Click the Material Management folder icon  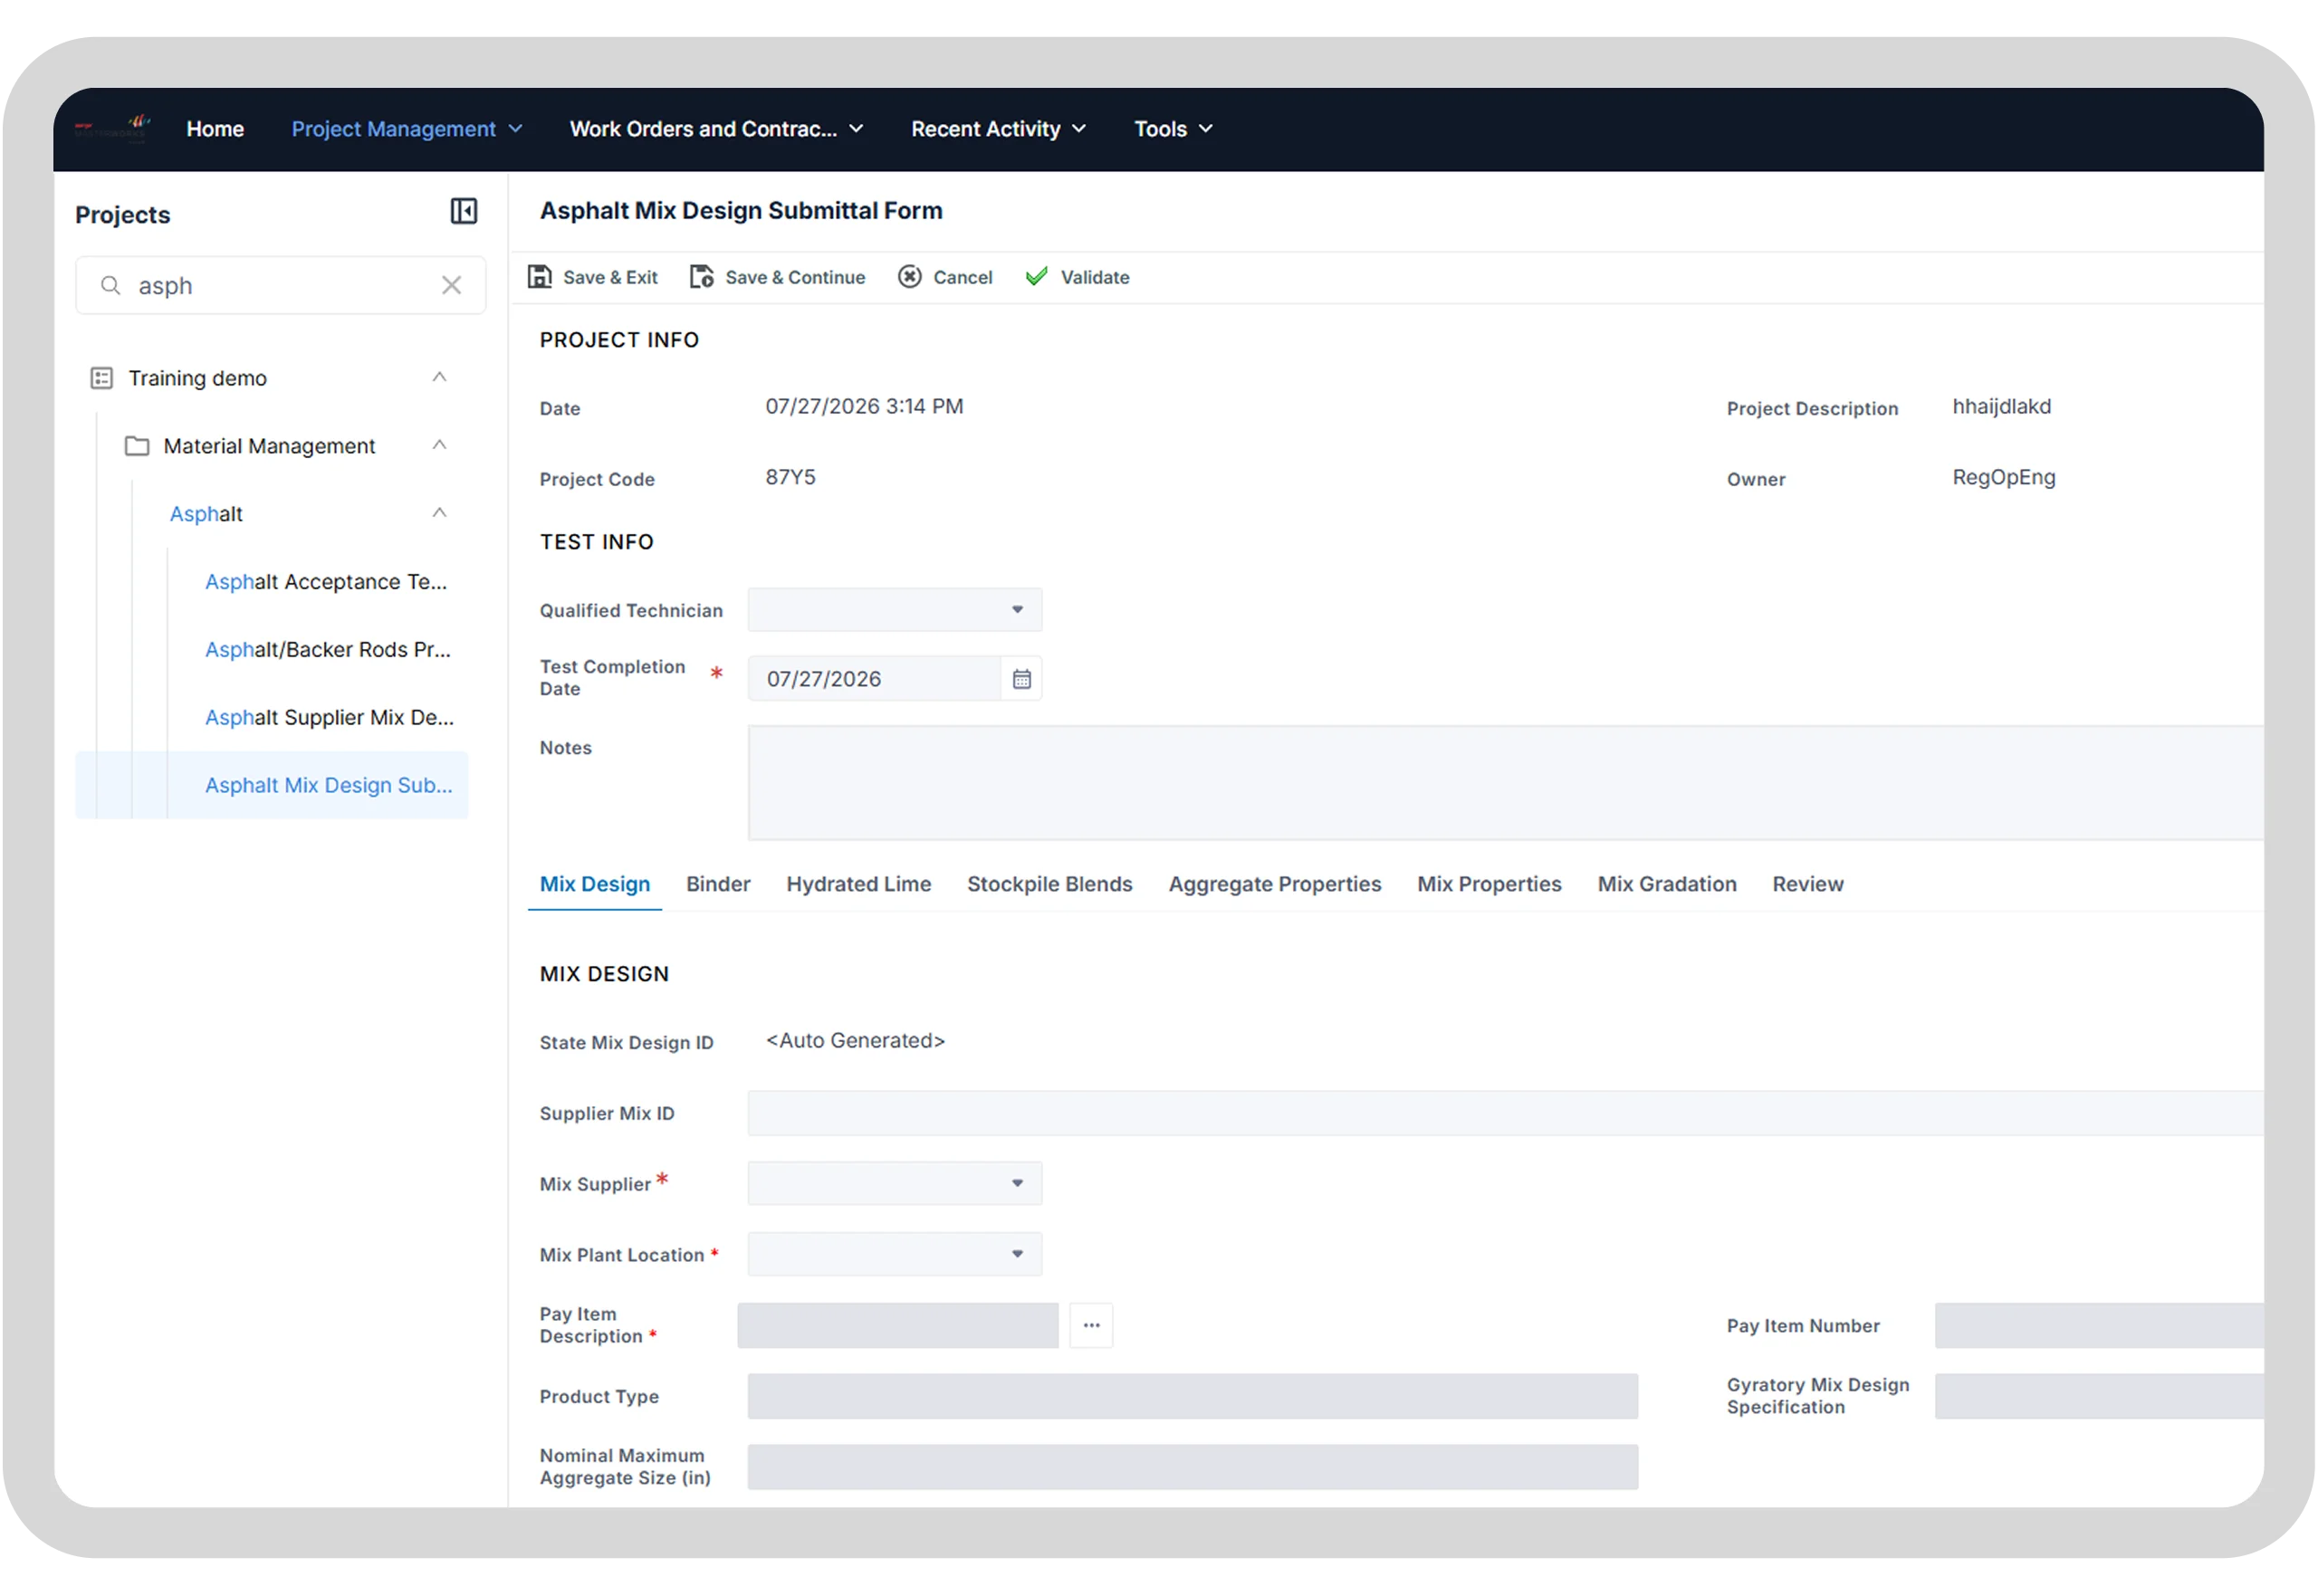click(x=137, y=446)
